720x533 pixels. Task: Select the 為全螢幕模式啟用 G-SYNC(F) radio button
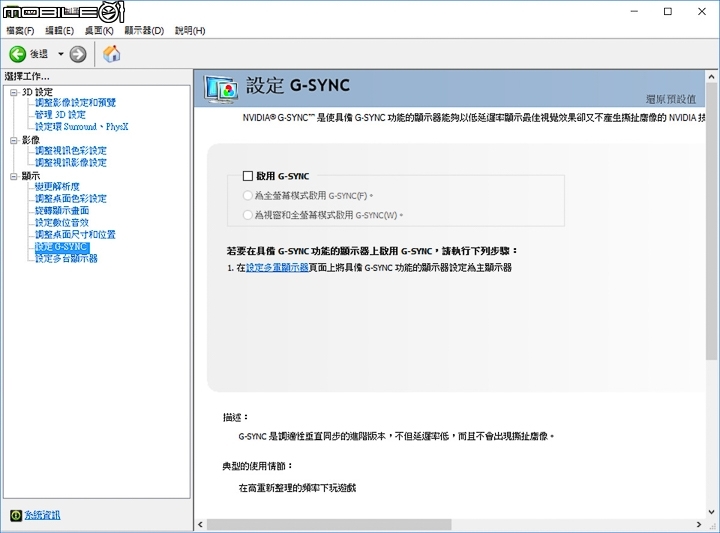[x=248, y=196]
